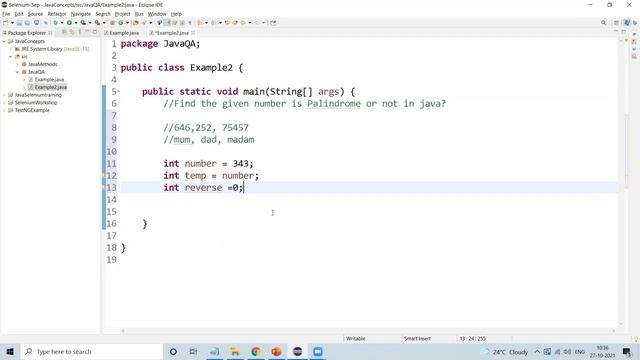Click the Search magnifier icon at top right
Image resolution: width=640 pixels, height=360 pixels.
(603, 23)
